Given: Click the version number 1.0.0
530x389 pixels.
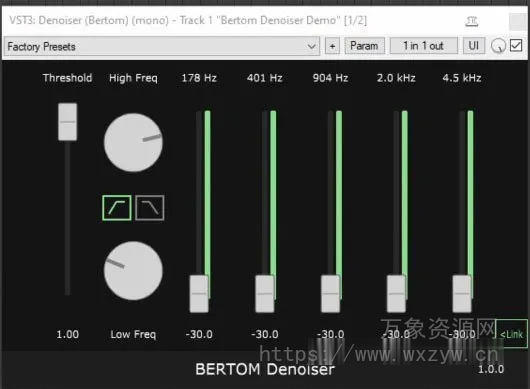Looking at the screenshot, I should pos(491,369).
